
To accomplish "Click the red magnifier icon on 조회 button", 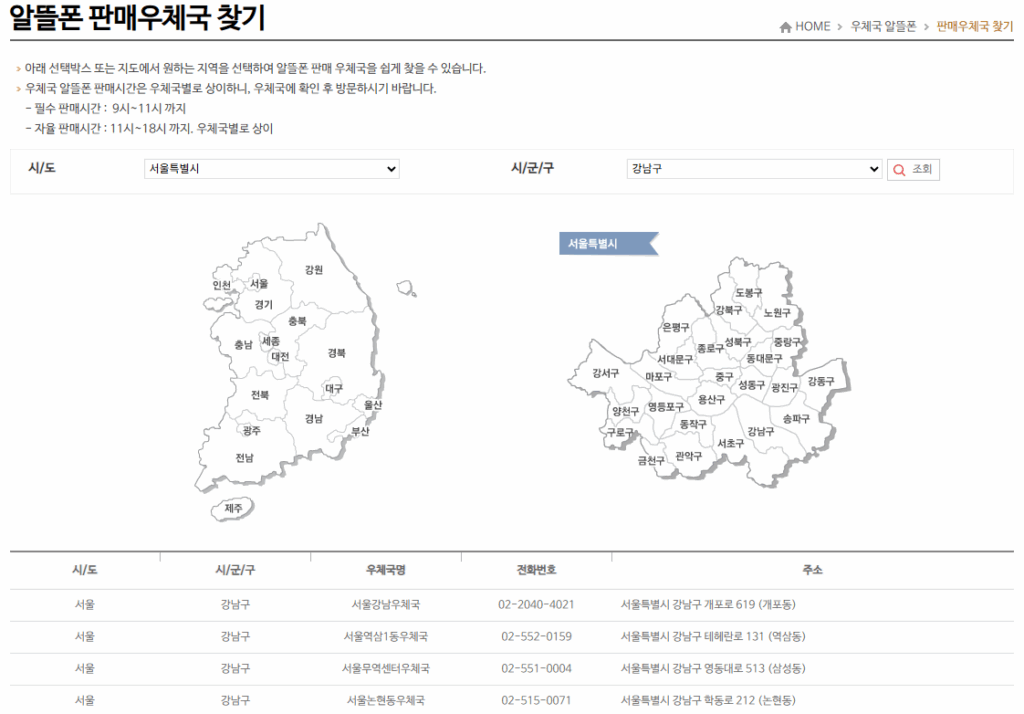I will [899, 168].
